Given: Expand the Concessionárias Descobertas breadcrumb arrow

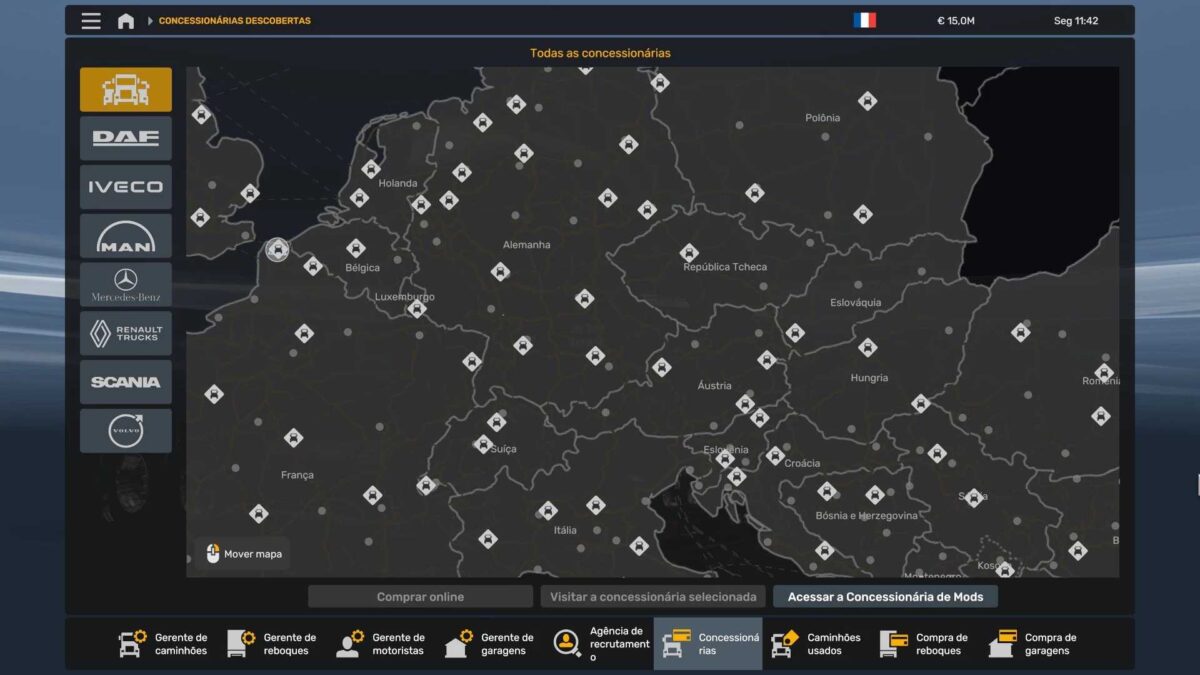Looking at the screenshot, I should click(x=150, y=21).
